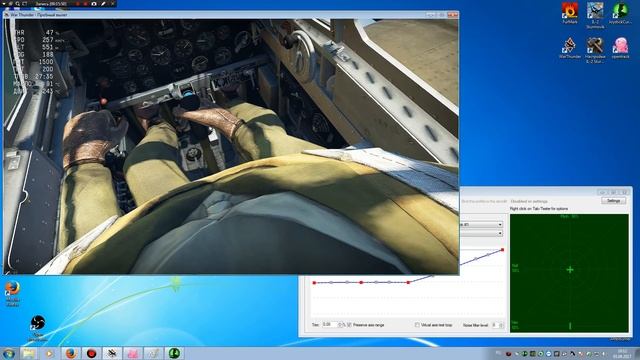The height and width of the screenshot is (360, 640).
Task: Switch to the green JoystickCurves taskbar icon
Action: click(174, 353)
